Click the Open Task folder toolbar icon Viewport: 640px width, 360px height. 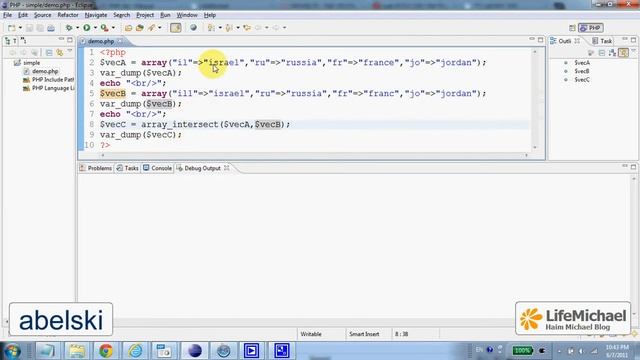coord(140,28)
